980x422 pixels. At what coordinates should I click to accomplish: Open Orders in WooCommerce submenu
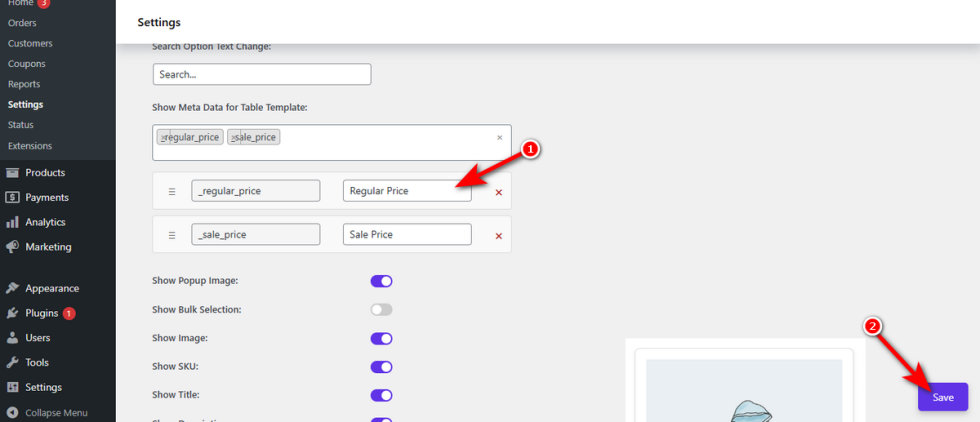pos(22,23)
